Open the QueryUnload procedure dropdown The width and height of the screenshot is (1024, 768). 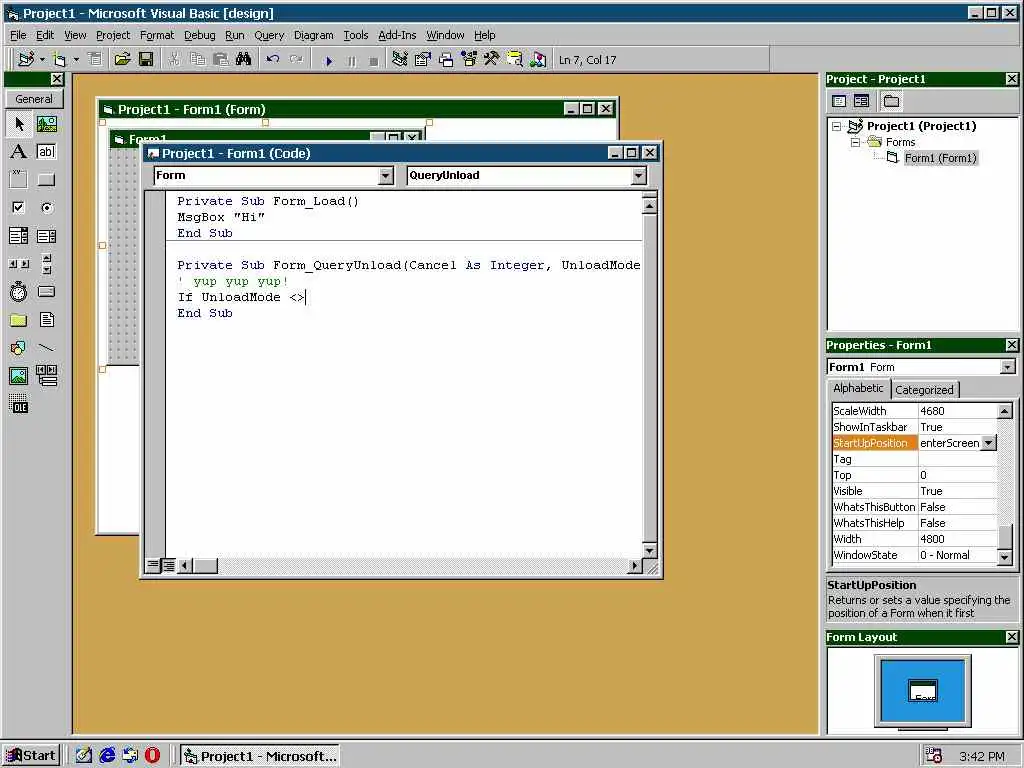pos(639,175)
